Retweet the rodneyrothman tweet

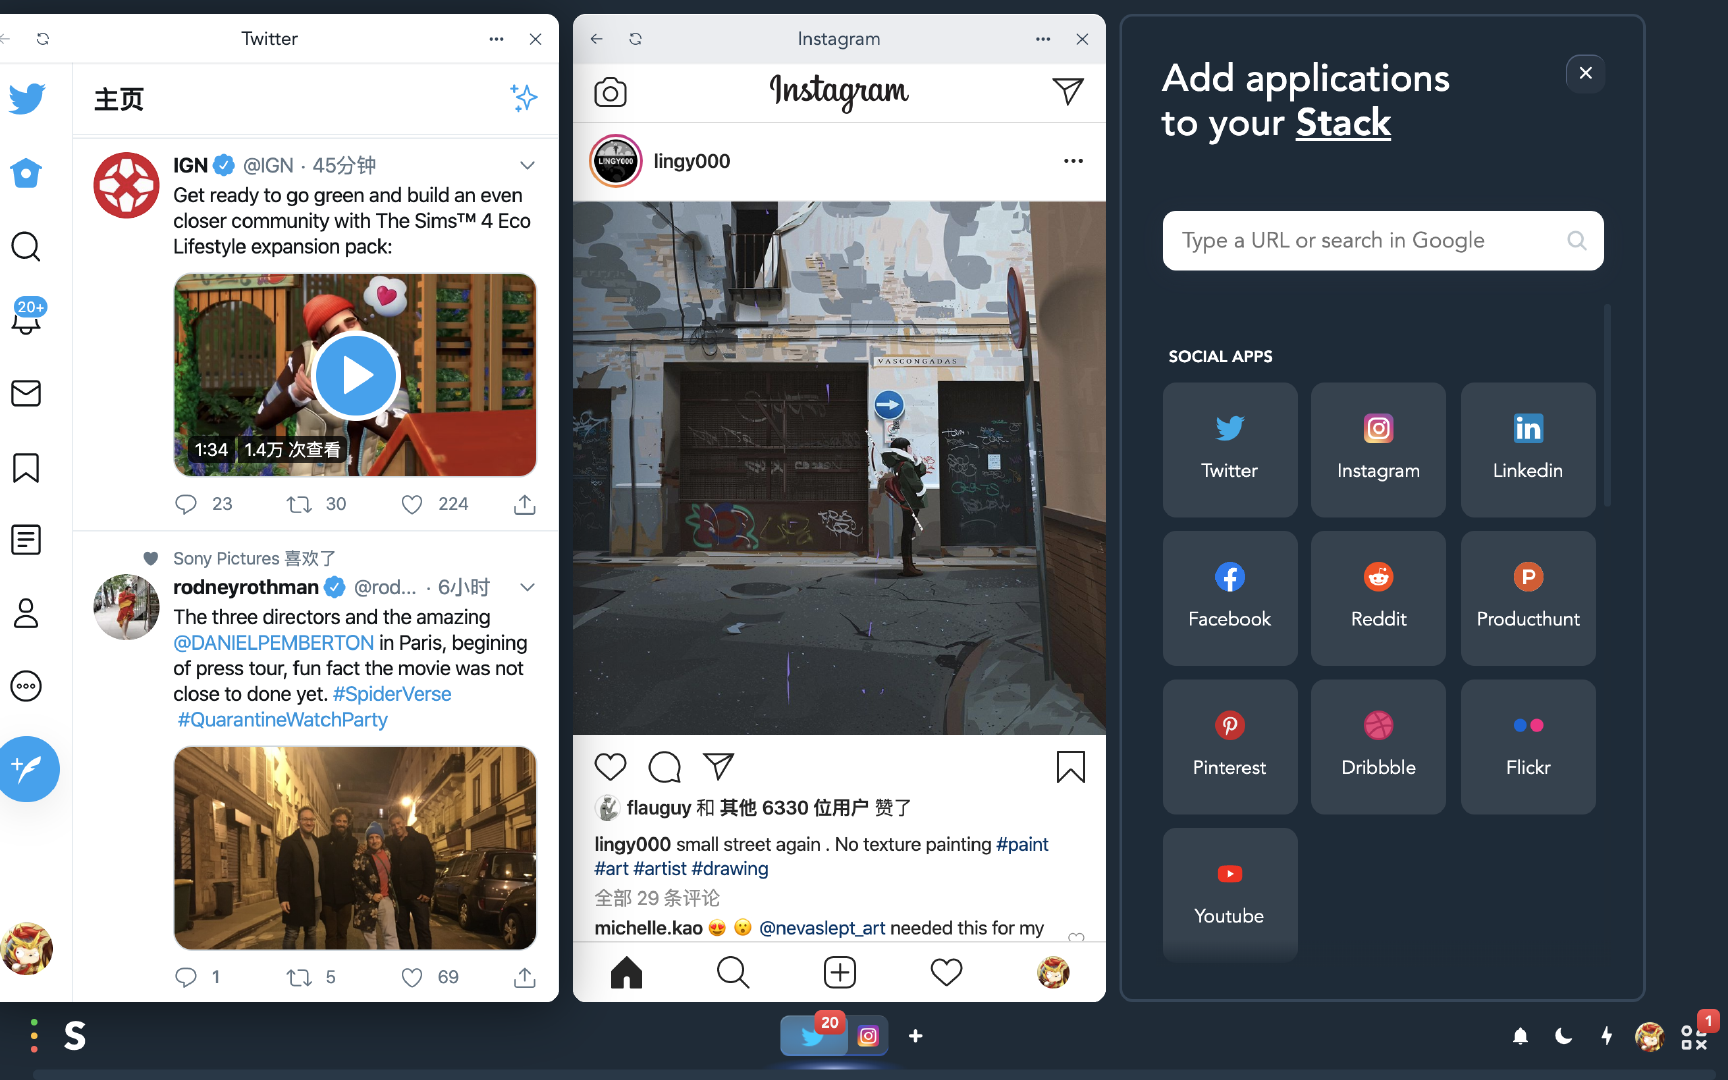click(x=299, y=977)
